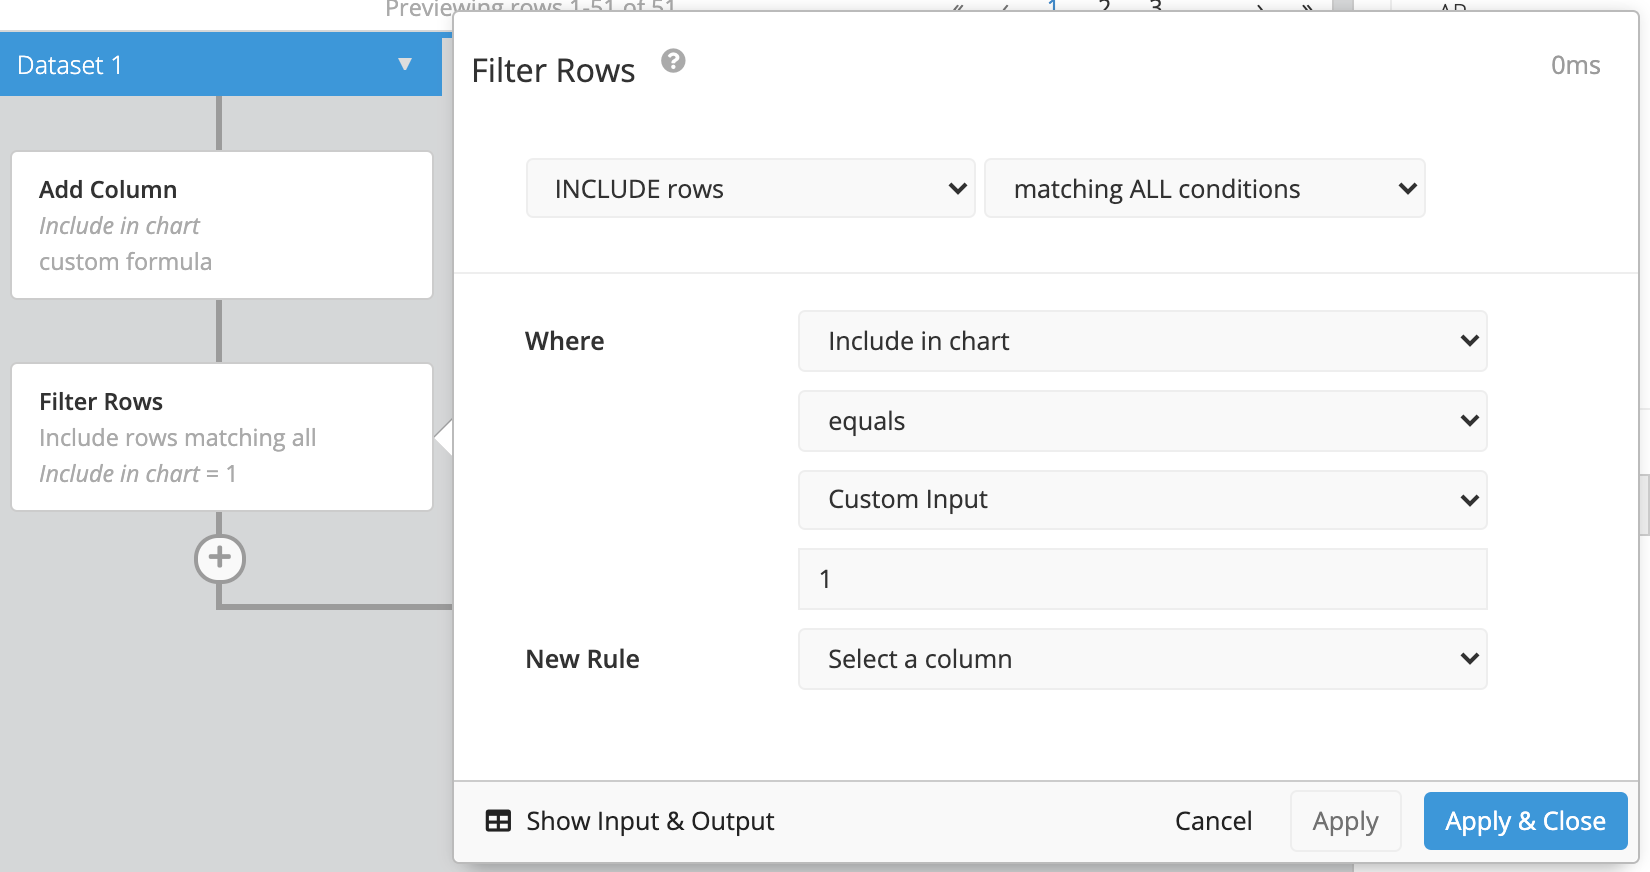Click the 'New Rule' label
The image size is (1650, 872).
[583, 659]
